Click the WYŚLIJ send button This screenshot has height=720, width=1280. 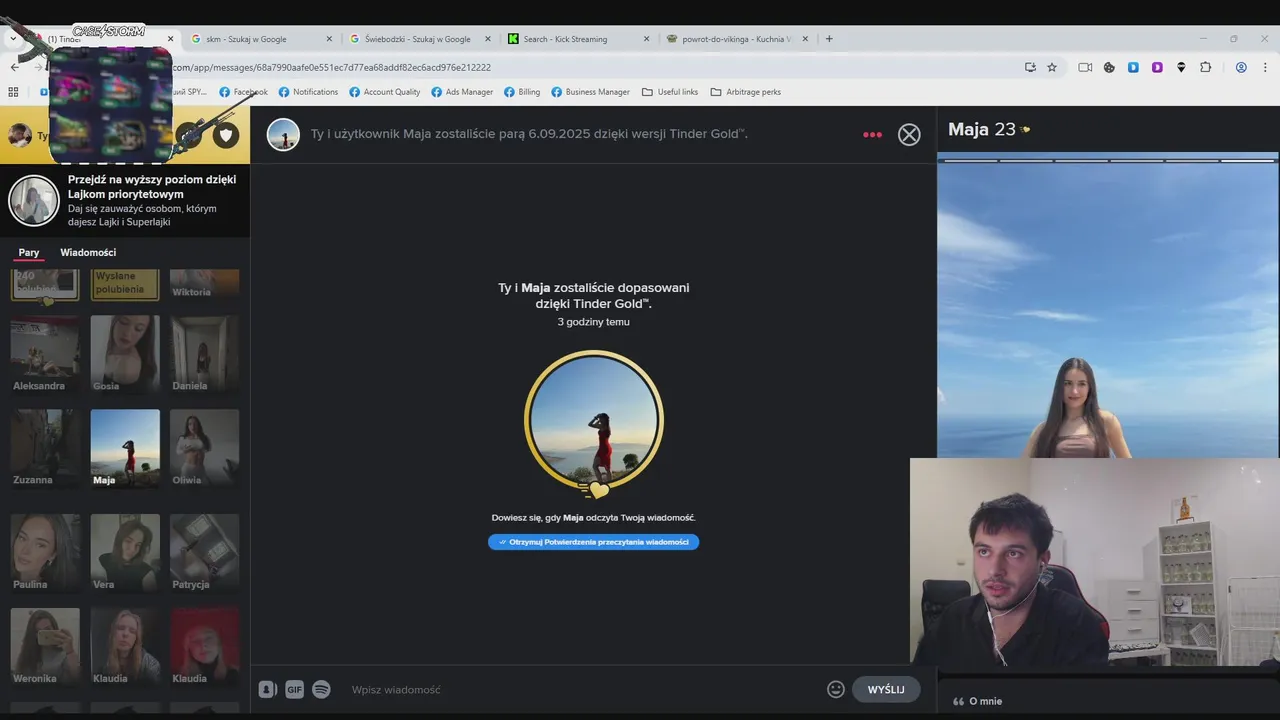click(886, 689)
